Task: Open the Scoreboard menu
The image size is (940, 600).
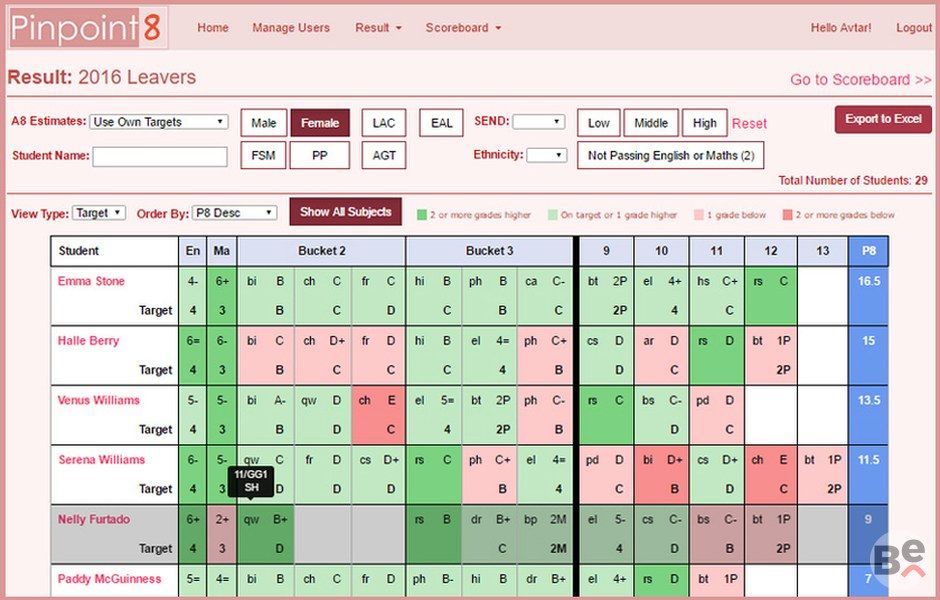Action: [x=463, y=28]
